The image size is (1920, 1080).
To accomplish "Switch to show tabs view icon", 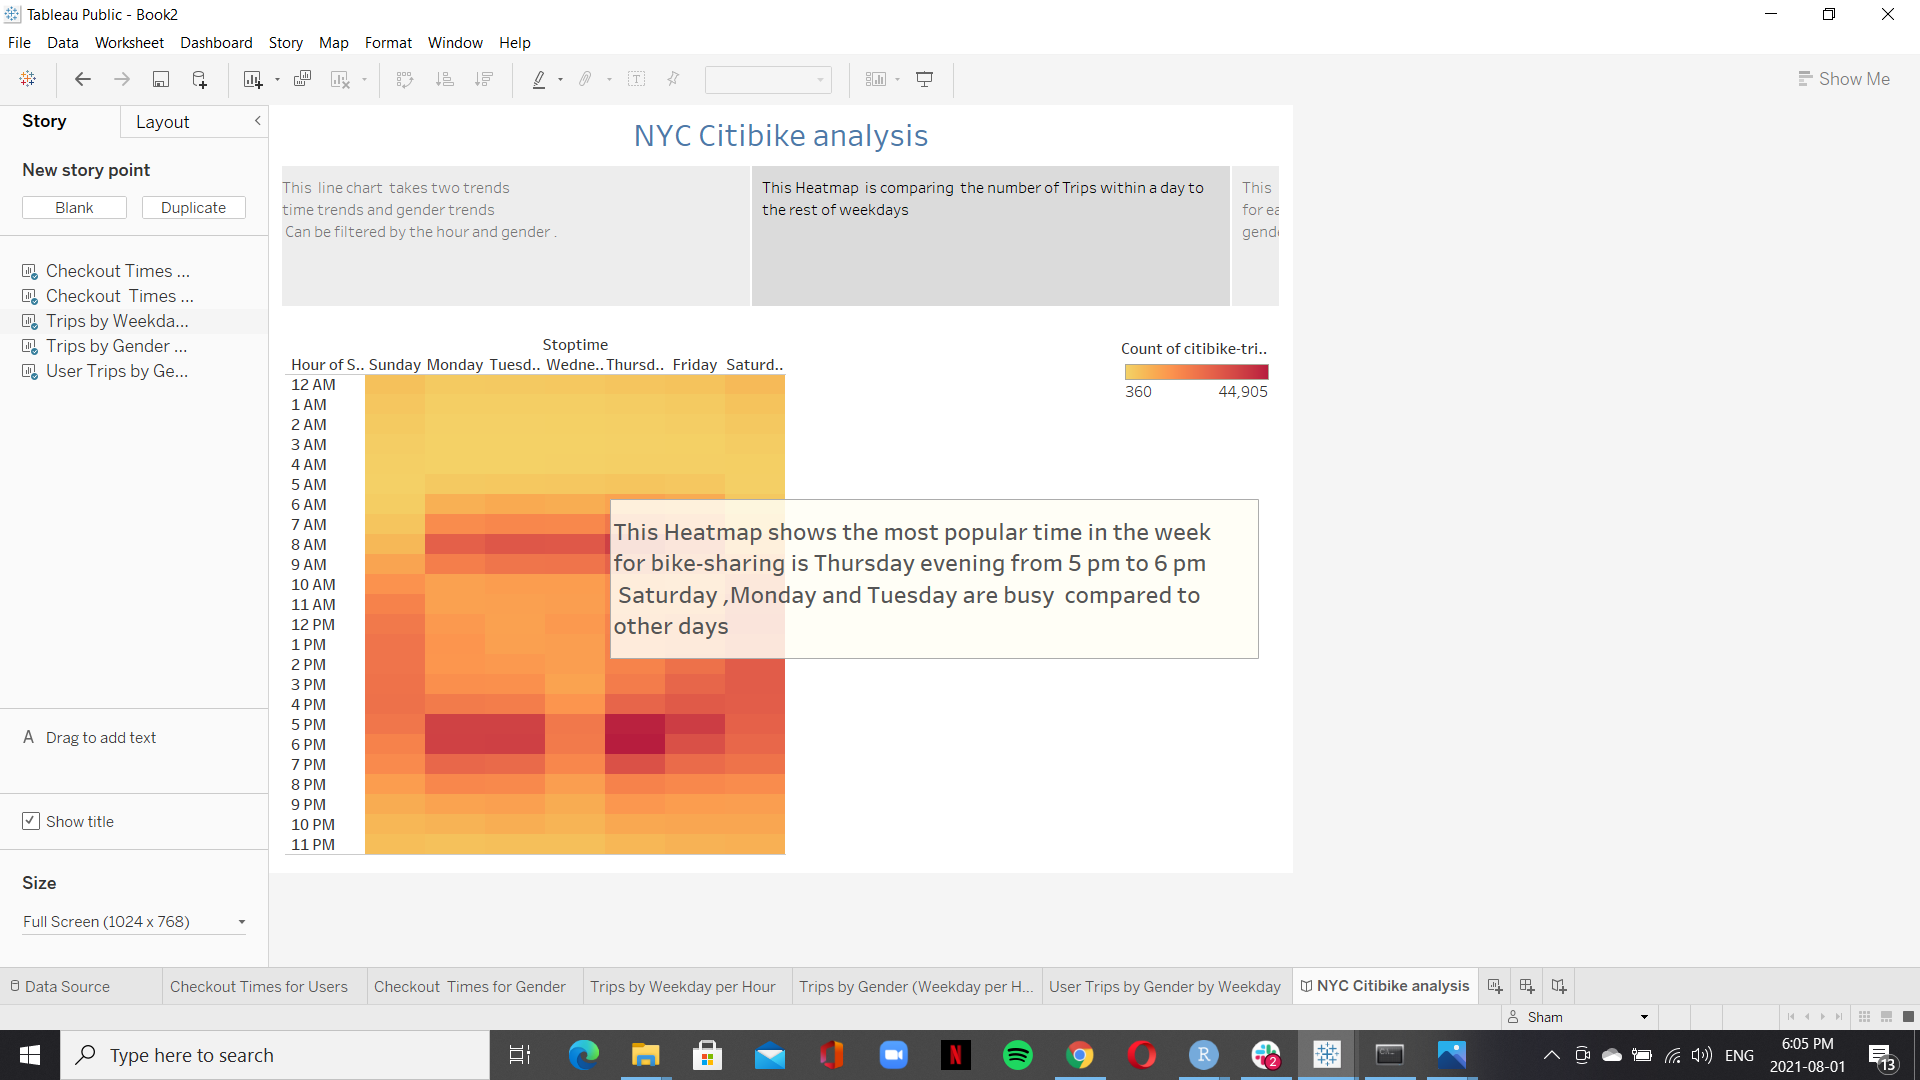I will click(1908, 1017).
